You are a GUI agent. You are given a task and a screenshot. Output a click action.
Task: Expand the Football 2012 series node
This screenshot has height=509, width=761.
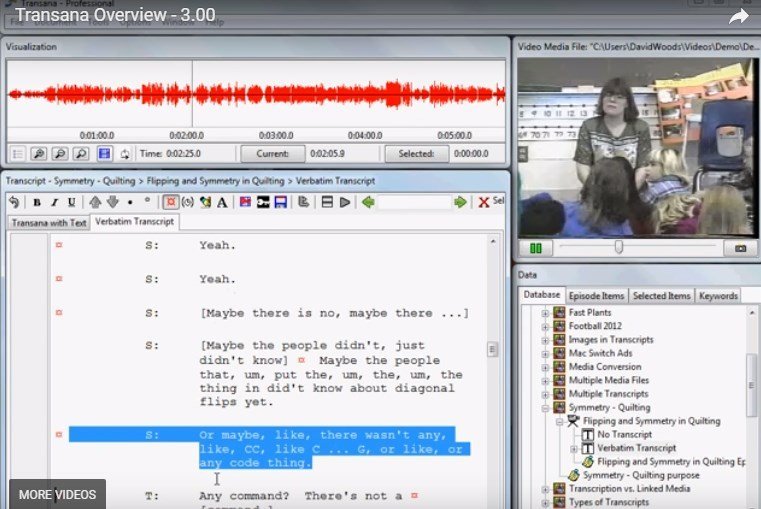click(x=545, y=327)
